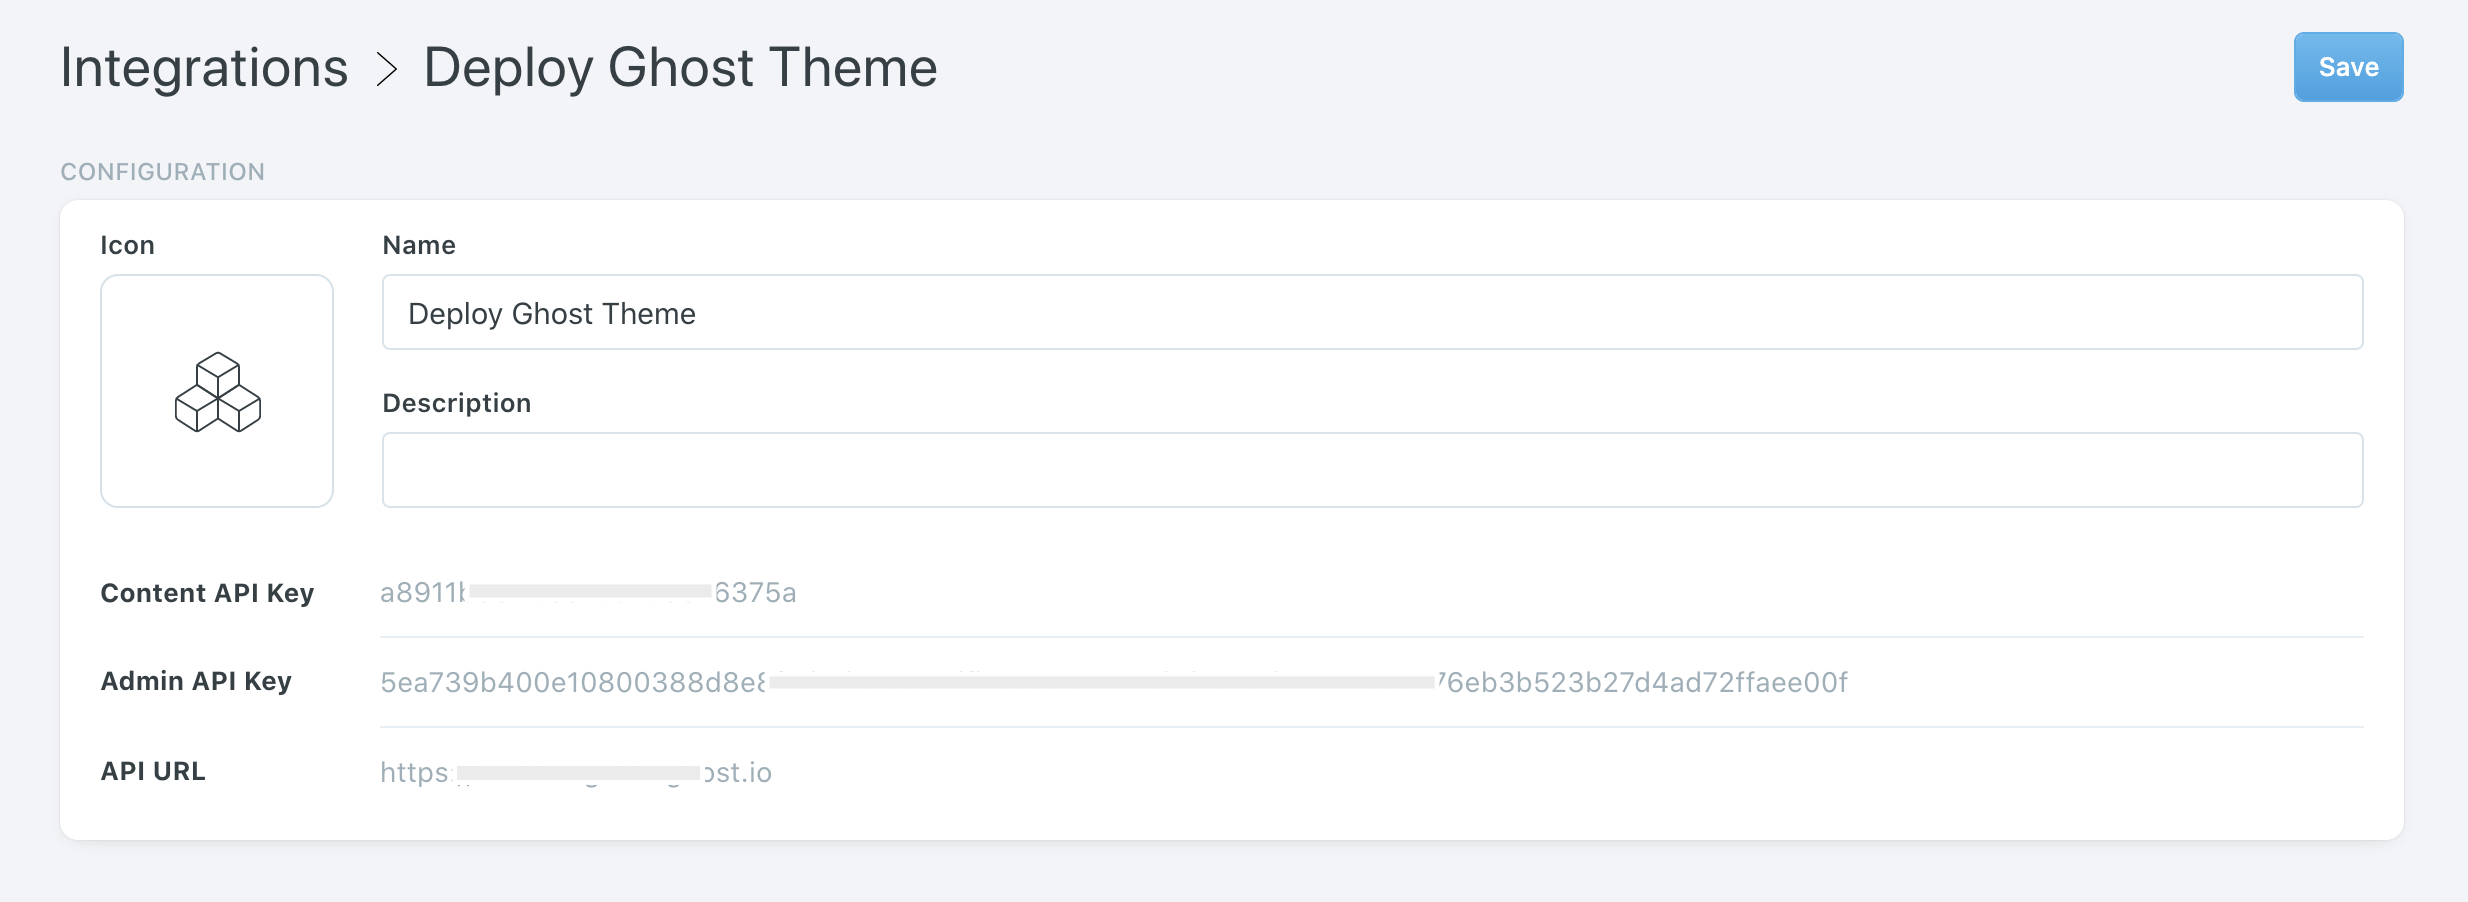Screen dimensions: 2468x902
Task: Click the cube integration icon
Action: click(x=217, y=392)
